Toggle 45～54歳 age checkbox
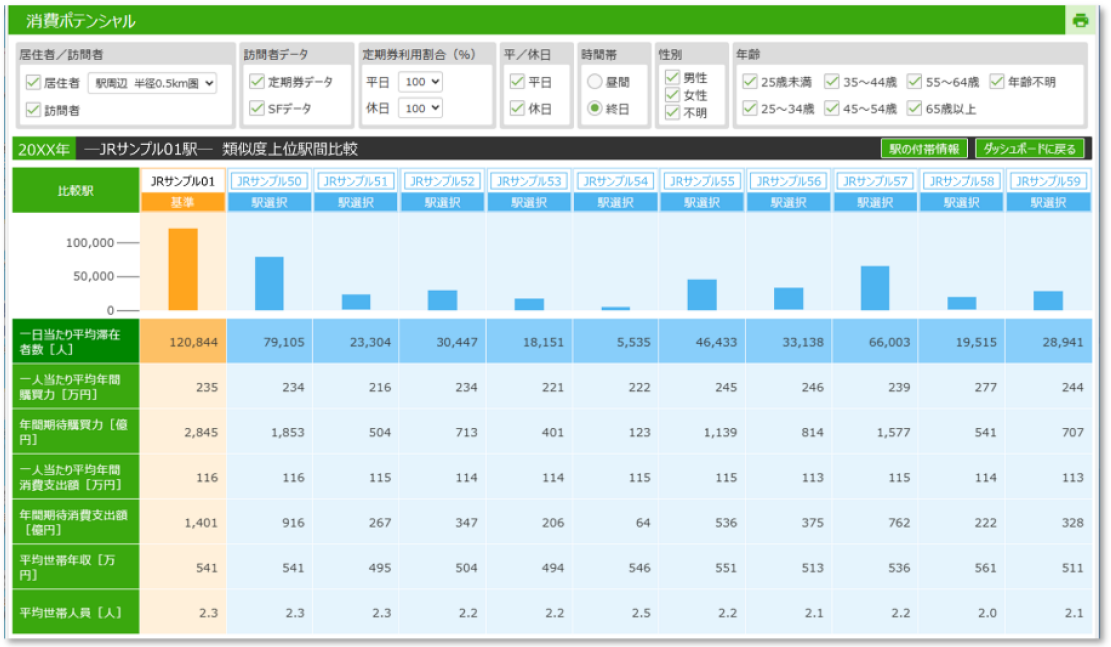Viewport: 1111px width, 647px height. point(832,108)
